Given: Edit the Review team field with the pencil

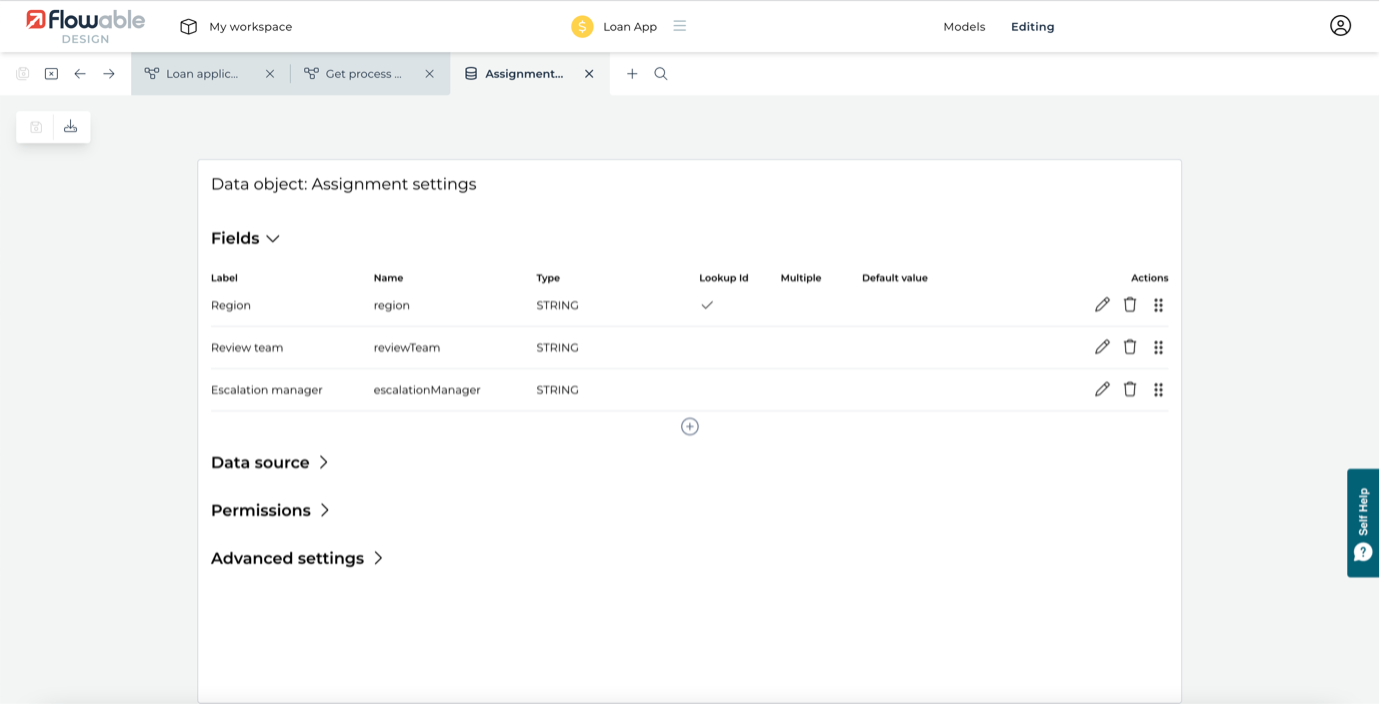Looking at the screenshot, I should pos(1102,347).
